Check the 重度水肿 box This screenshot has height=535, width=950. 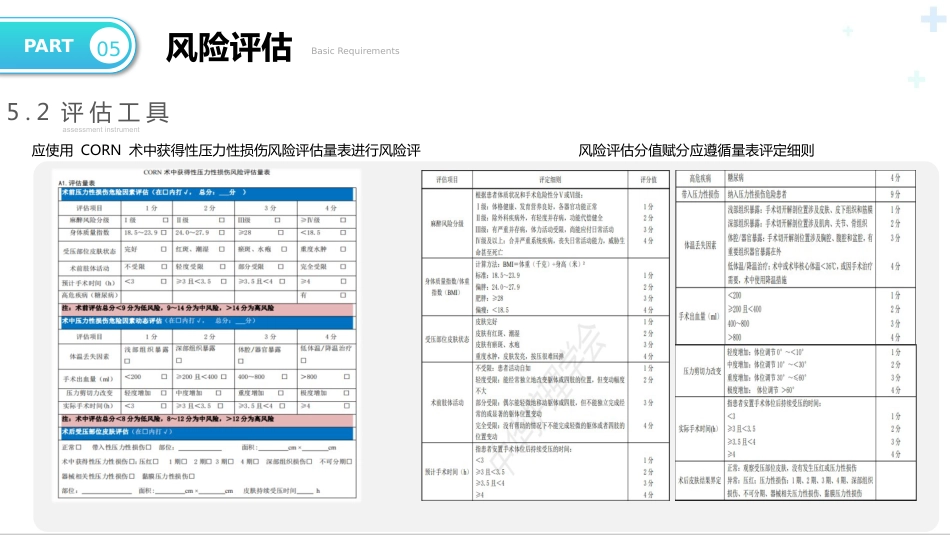tap(343, 249)
